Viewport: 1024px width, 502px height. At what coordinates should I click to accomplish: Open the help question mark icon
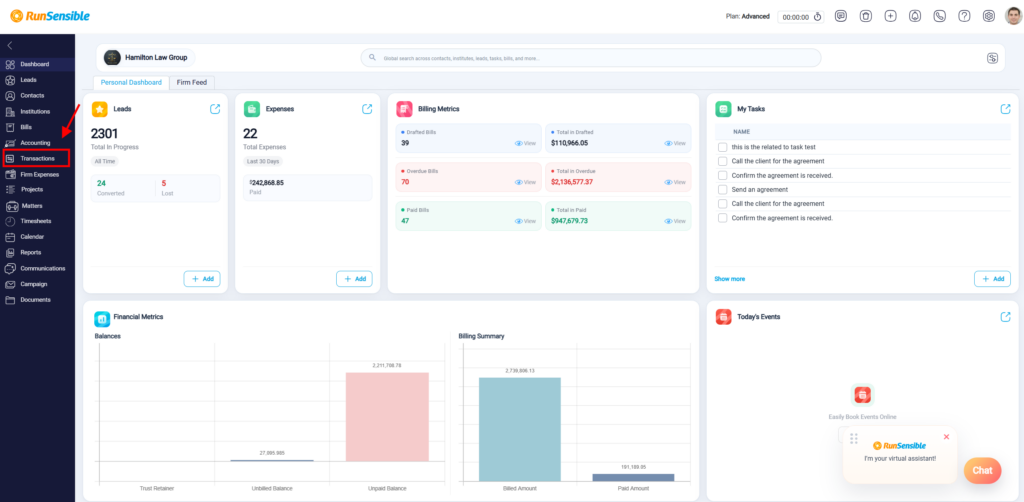[964, 16]
